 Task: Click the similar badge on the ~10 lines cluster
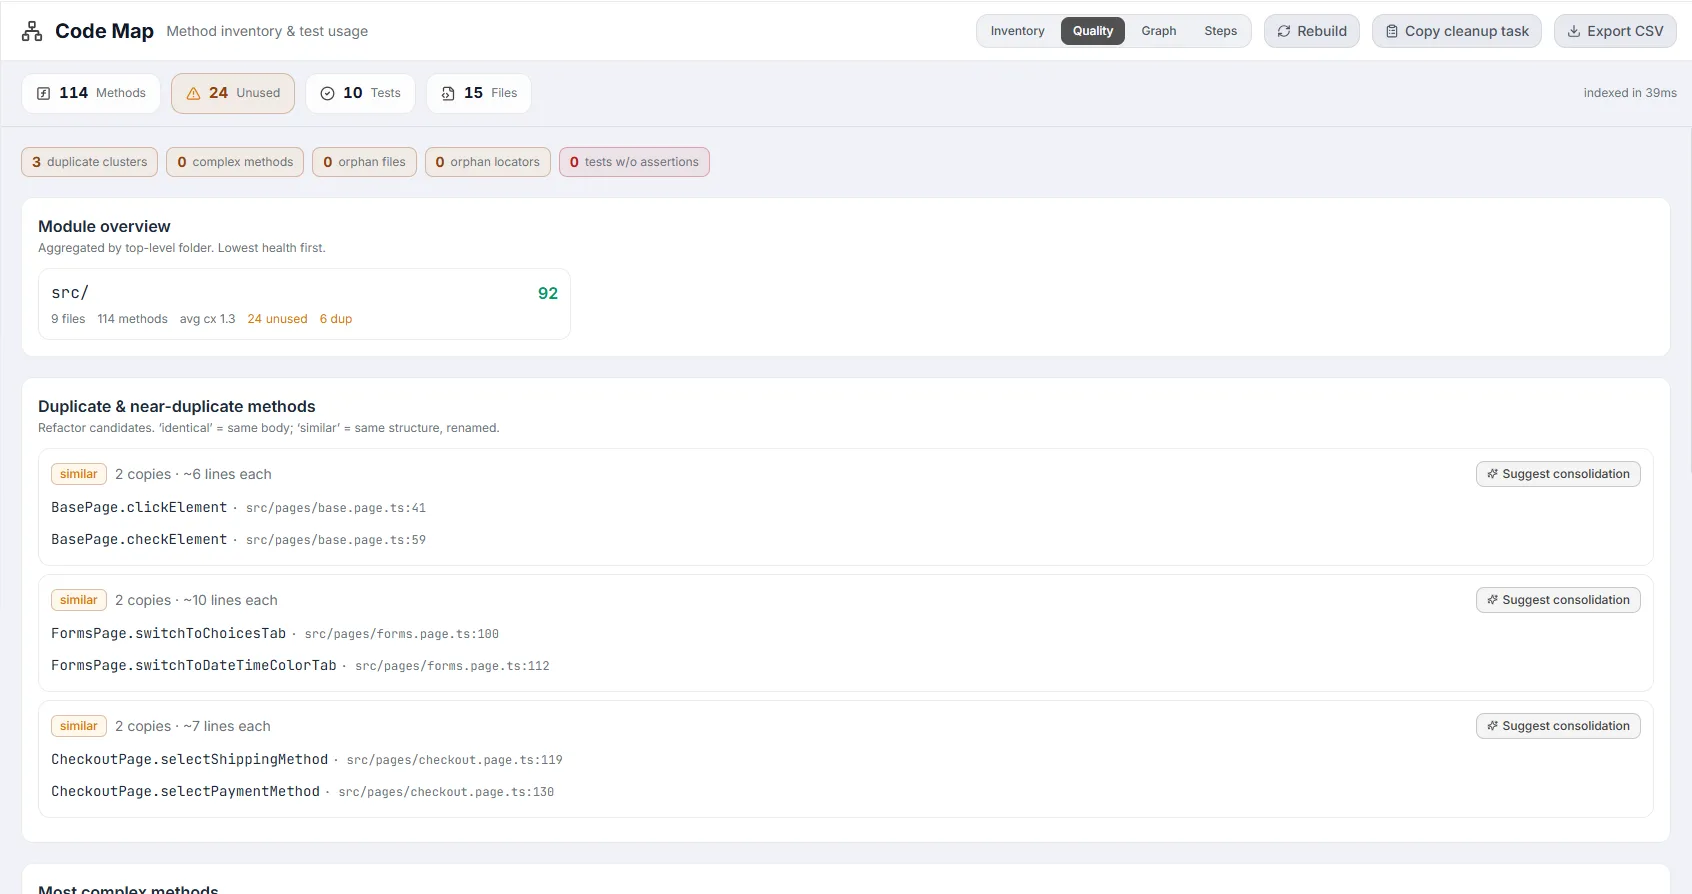coord(79,600)
